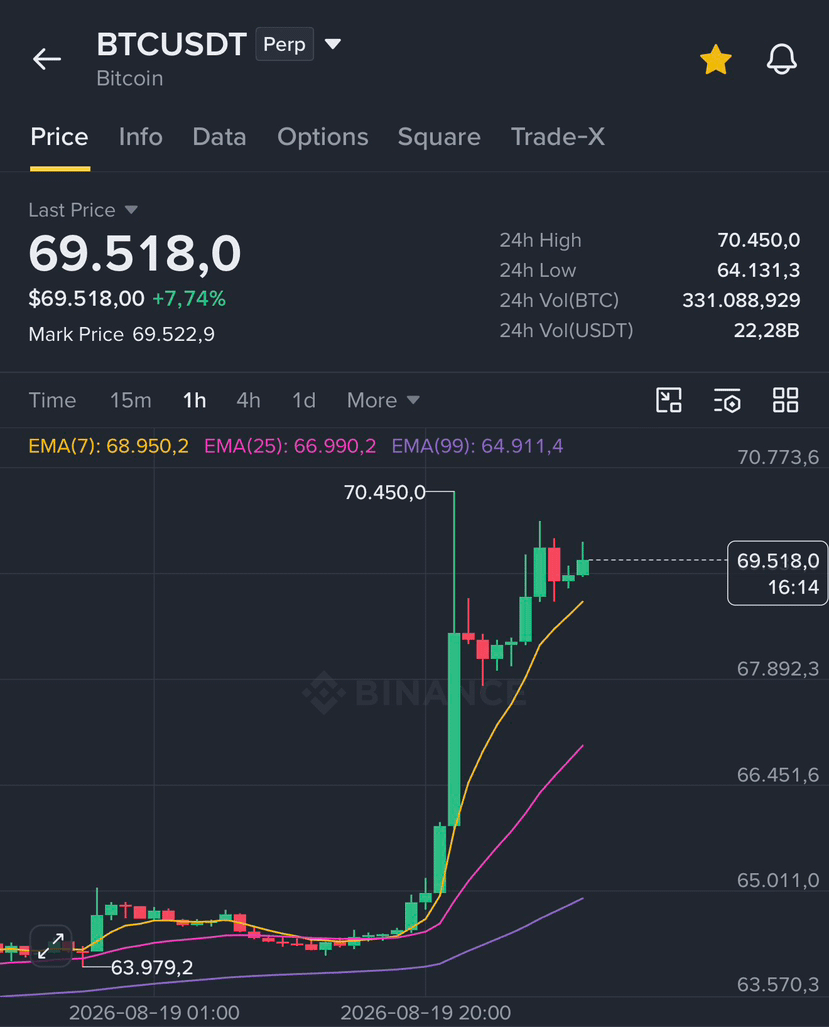Click the 24h Vol(BTC) value 331.088,929
829x1027 pixels.
tap(741, 301)
